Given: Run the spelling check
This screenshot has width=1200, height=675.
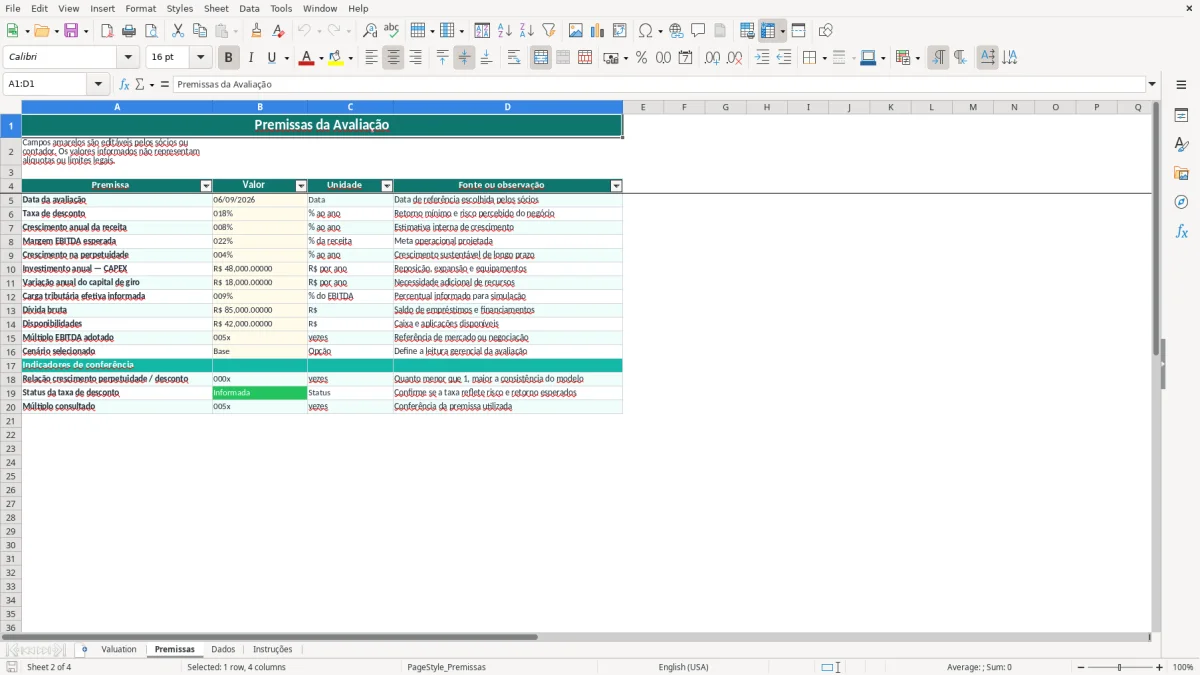Looking at the screenshot, I should (392, 31).
